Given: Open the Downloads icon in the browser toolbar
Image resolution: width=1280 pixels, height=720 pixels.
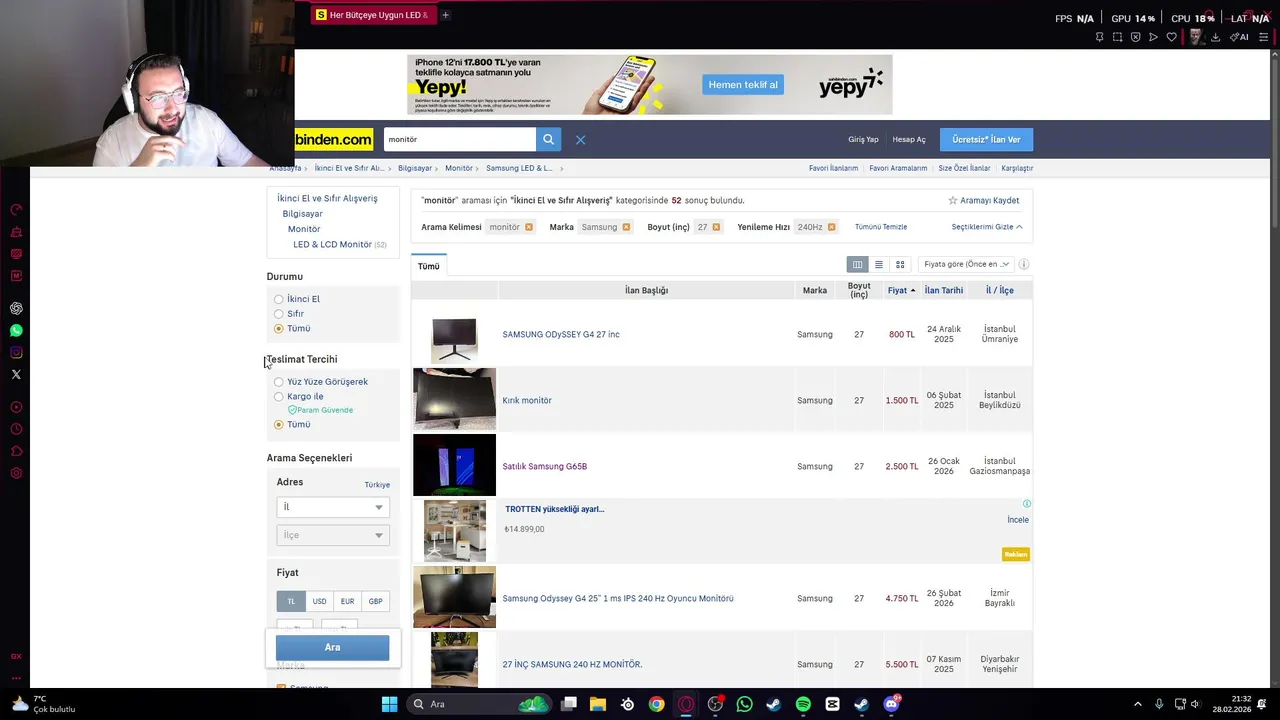Looking at the screenshot, I should point(1215,37).
